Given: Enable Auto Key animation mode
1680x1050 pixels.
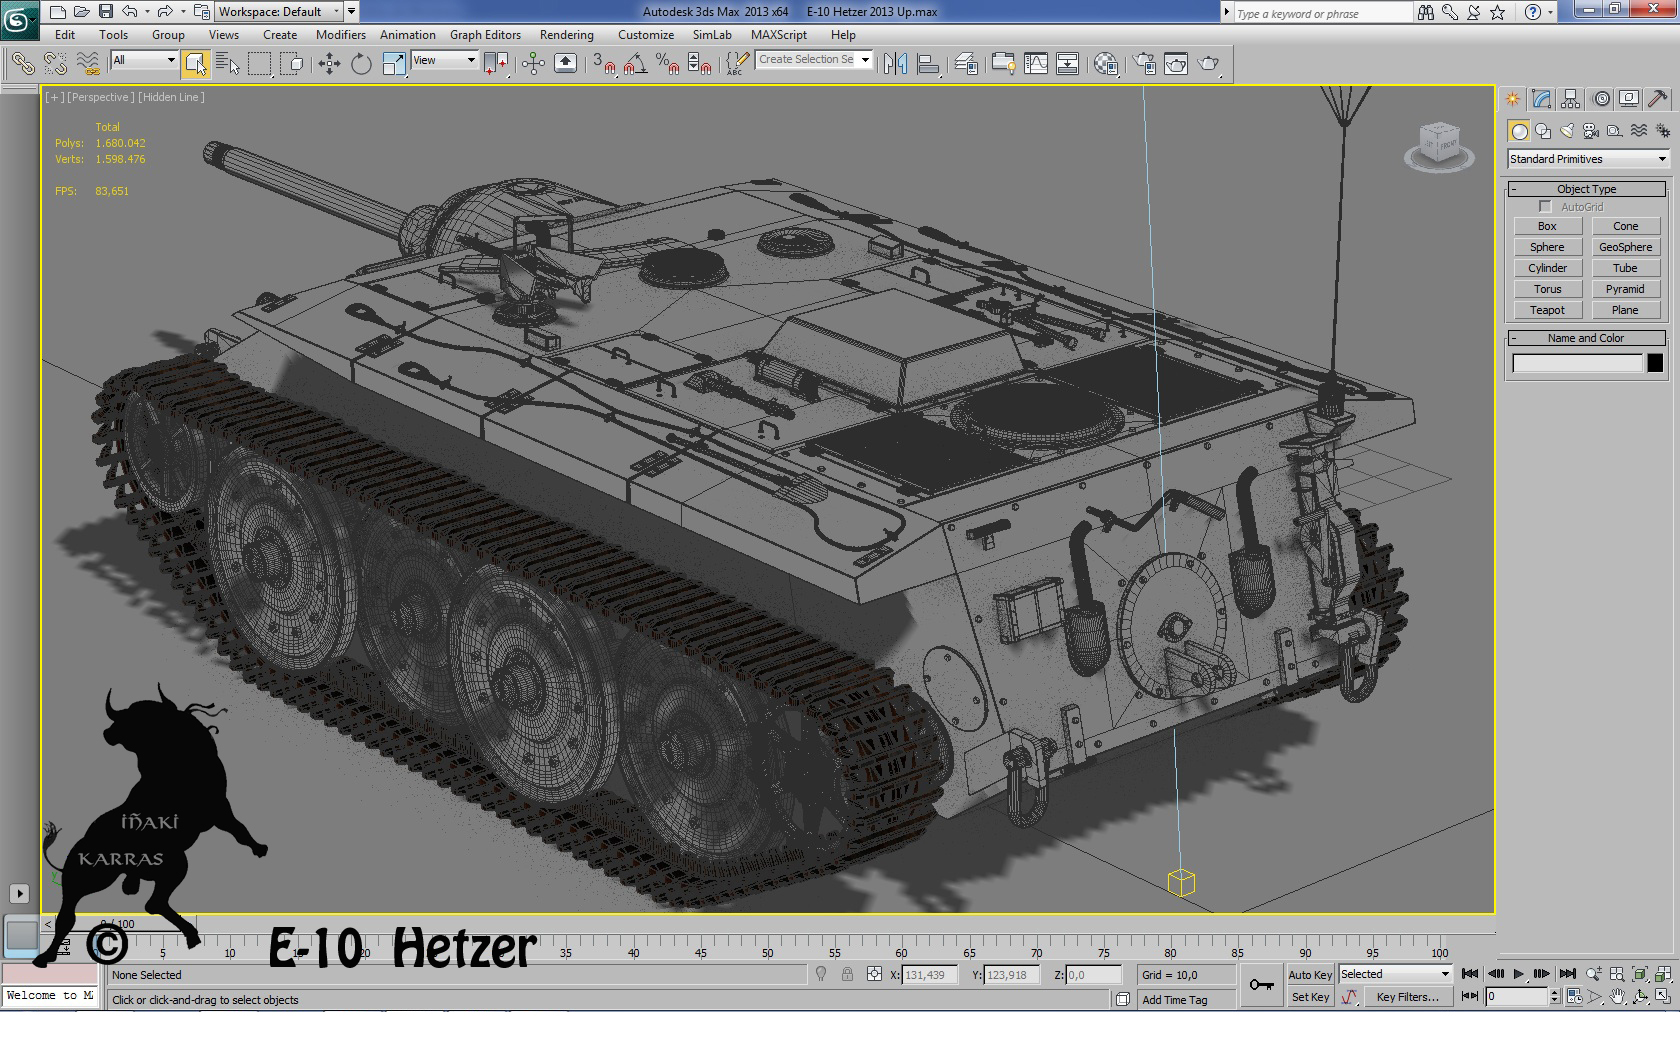Looking at the screenshot, I should coord(1309,973).
